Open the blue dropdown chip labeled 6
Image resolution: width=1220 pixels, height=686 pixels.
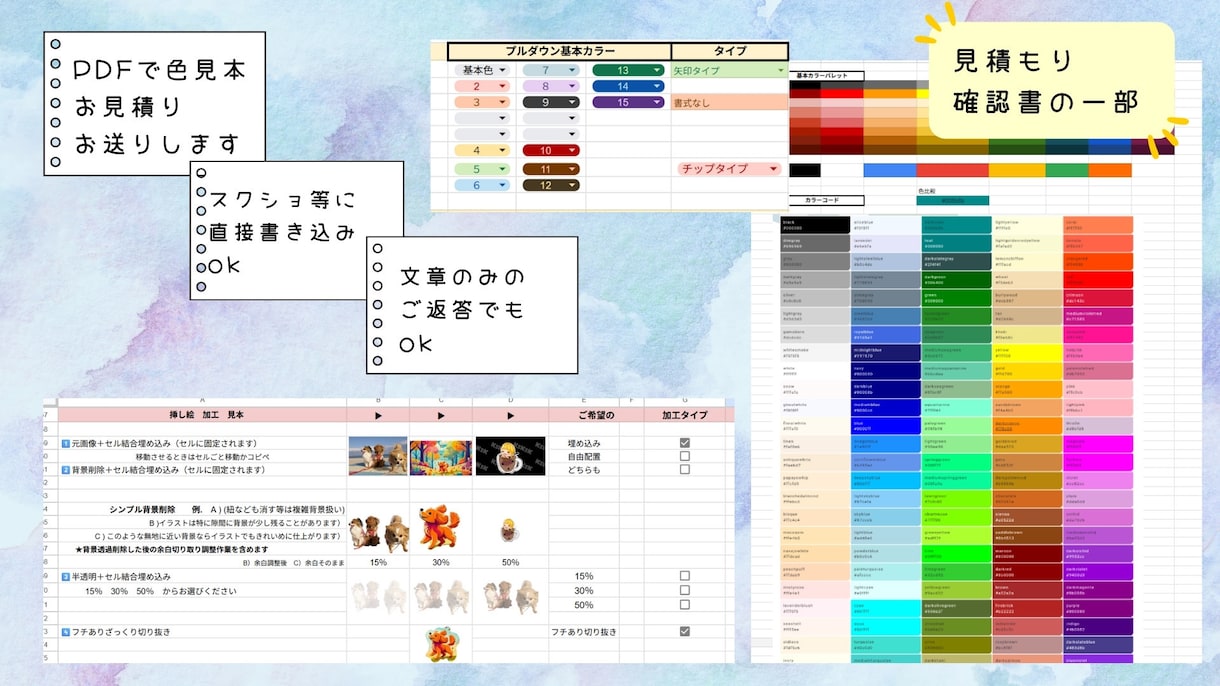483,185
